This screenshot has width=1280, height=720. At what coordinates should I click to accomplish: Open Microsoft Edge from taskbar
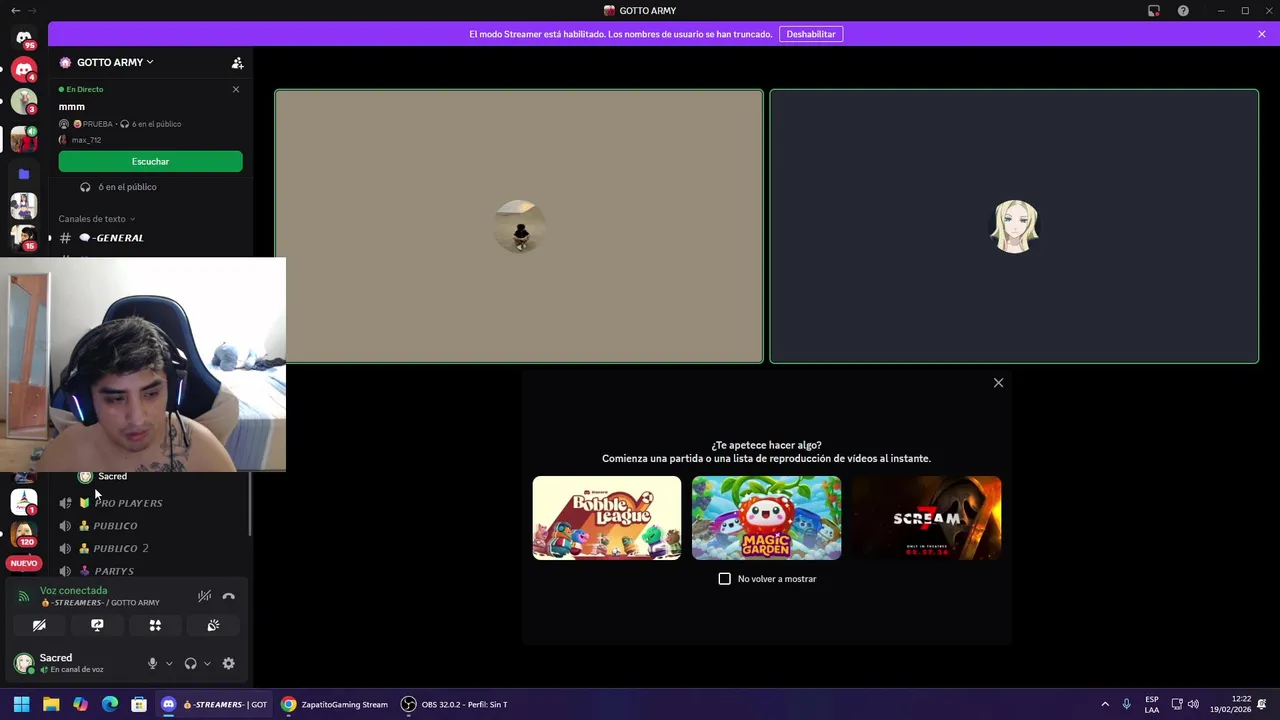click(x=110, y=704)
